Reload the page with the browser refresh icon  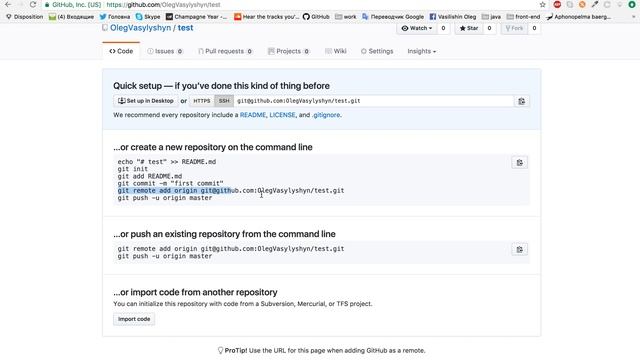(33, 4)
